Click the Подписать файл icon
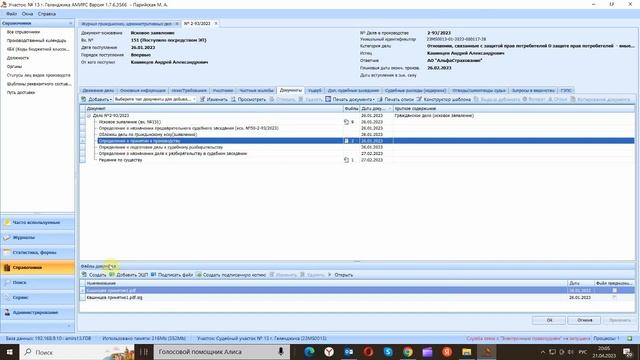 (153, 275)
